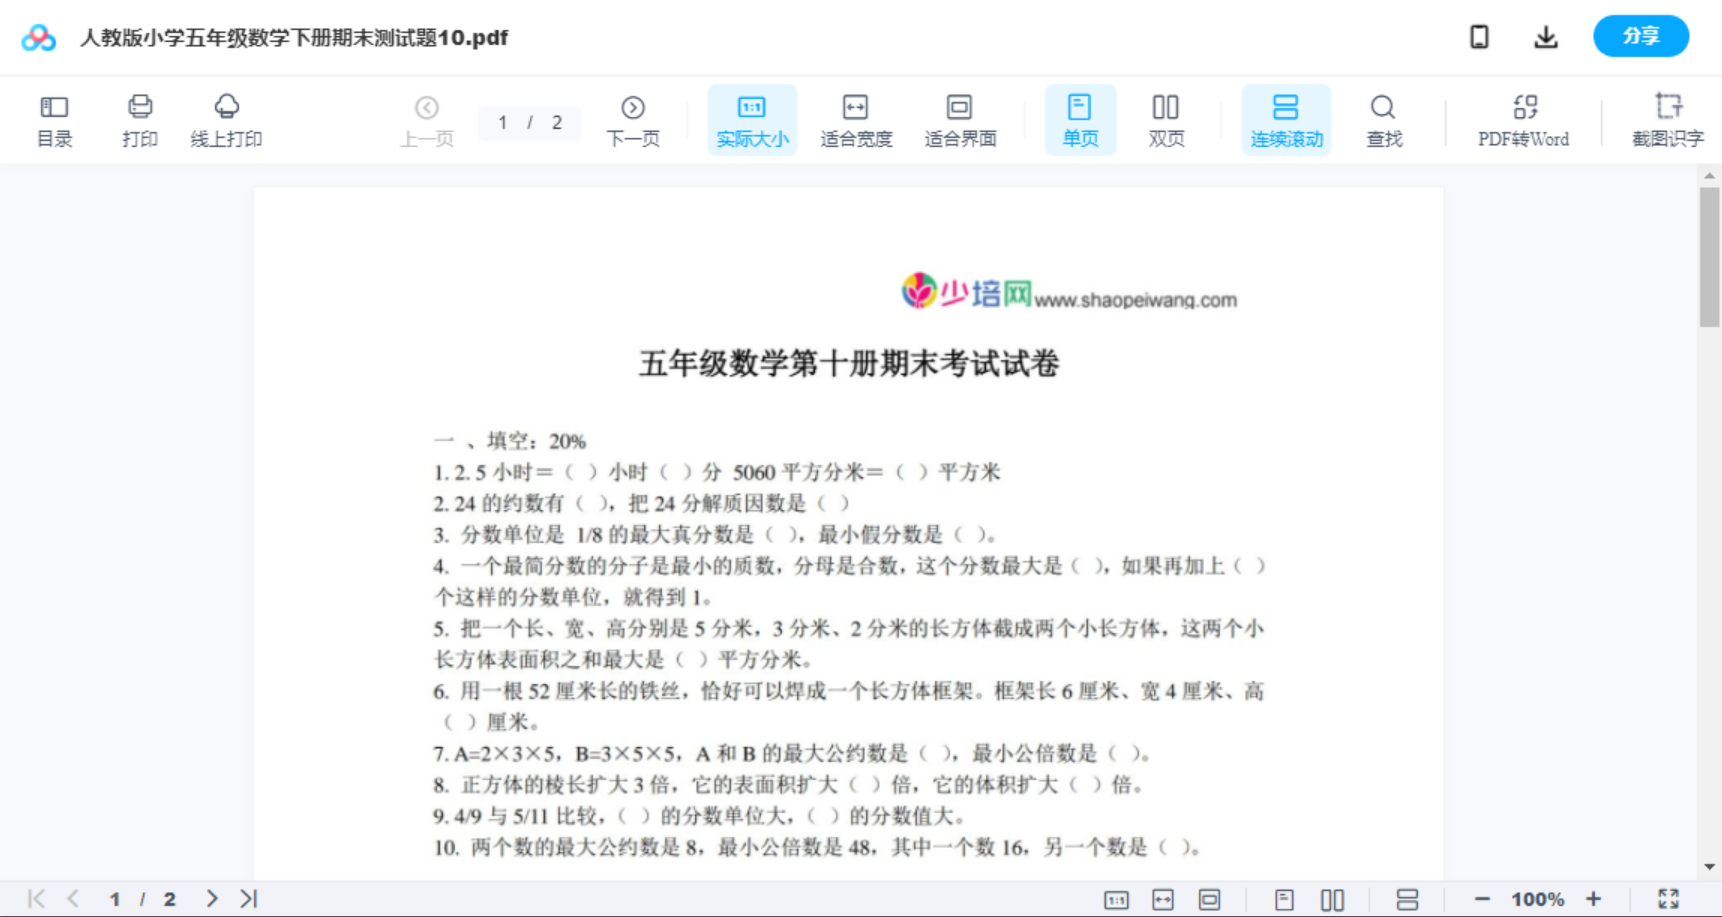Enable 适合宽度 fit width mode

click(856, 119)
